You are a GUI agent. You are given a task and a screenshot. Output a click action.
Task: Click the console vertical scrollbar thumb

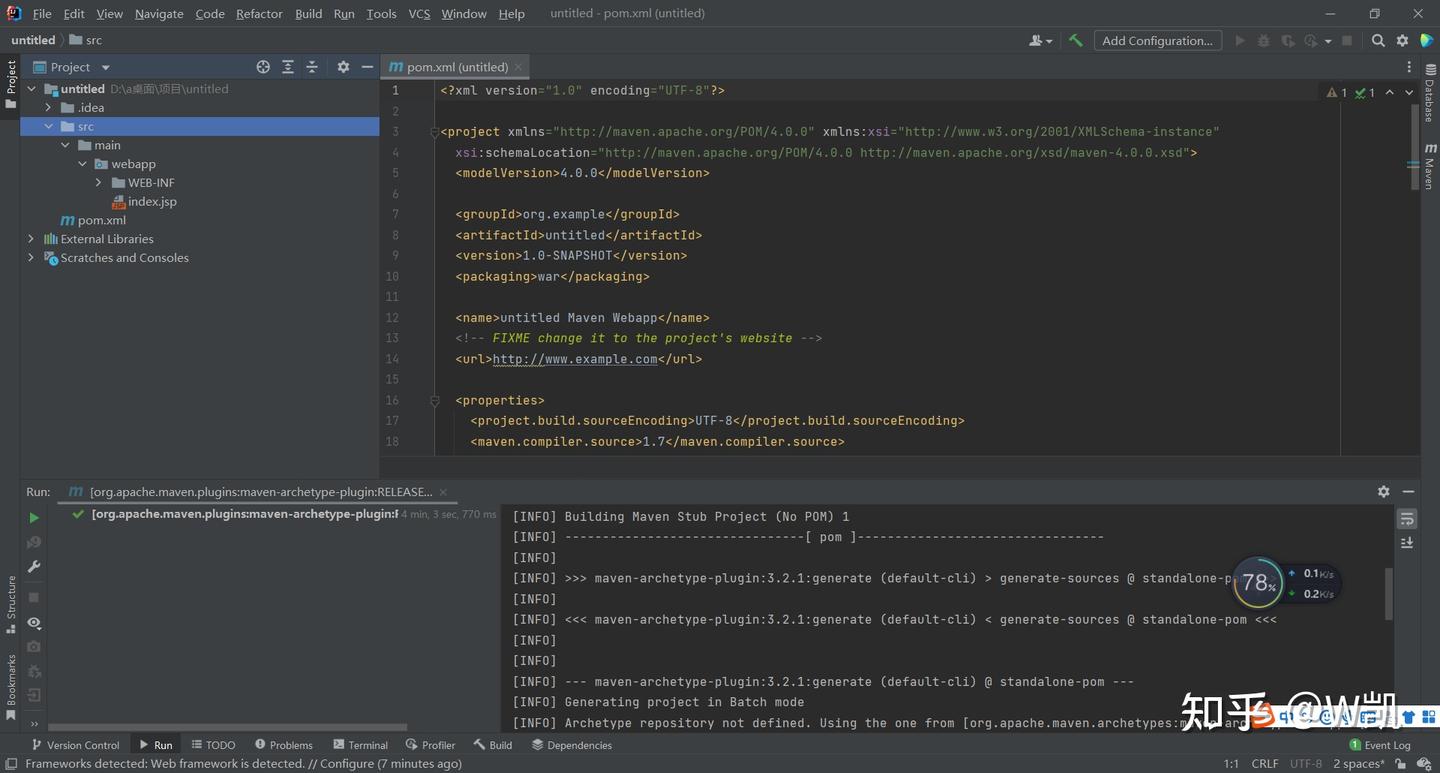click(x=1389, y=594)
